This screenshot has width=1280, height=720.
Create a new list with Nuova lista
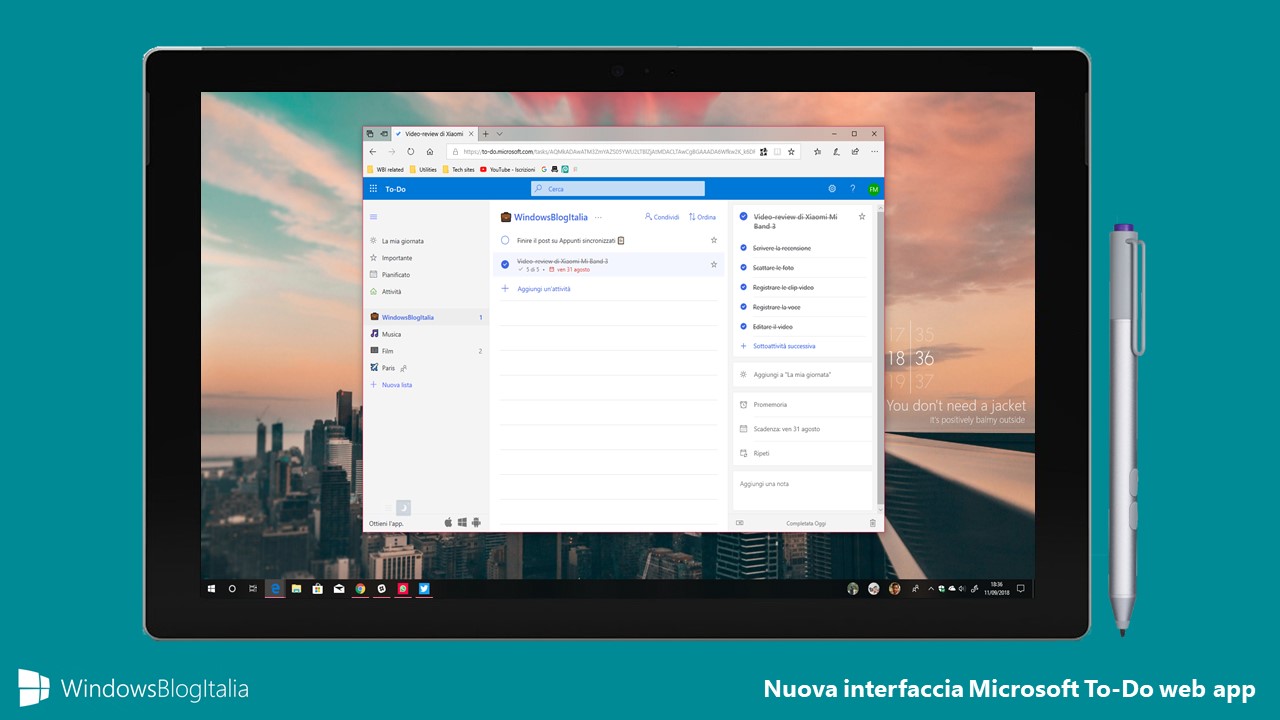(x=391, y=385)
